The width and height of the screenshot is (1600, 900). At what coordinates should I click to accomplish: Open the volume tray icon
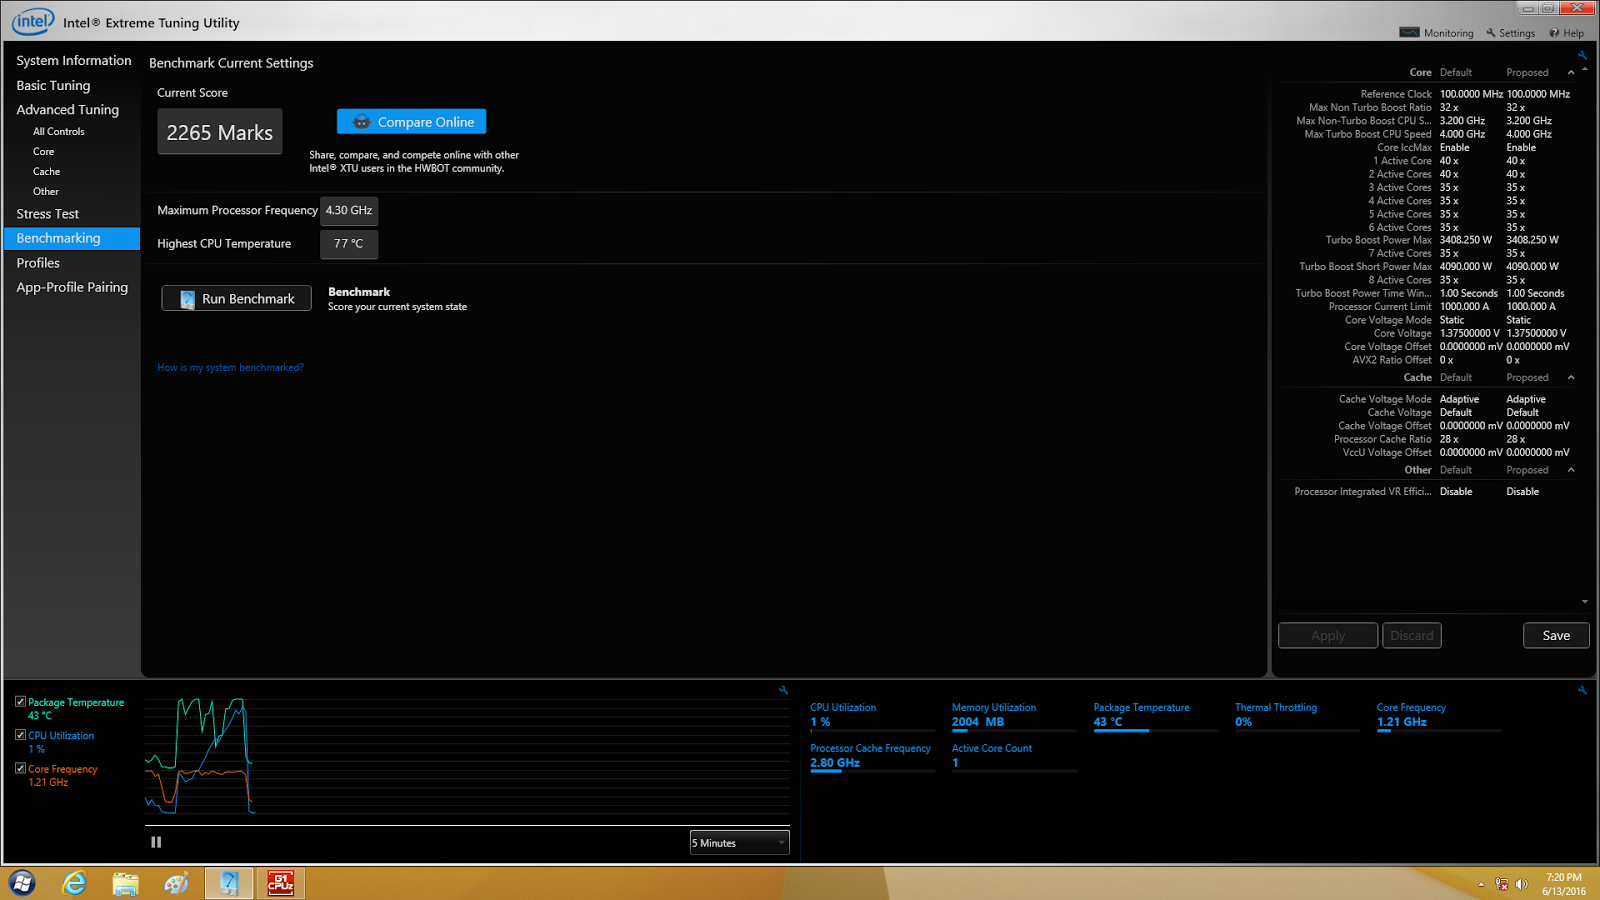click(1521, 884)
